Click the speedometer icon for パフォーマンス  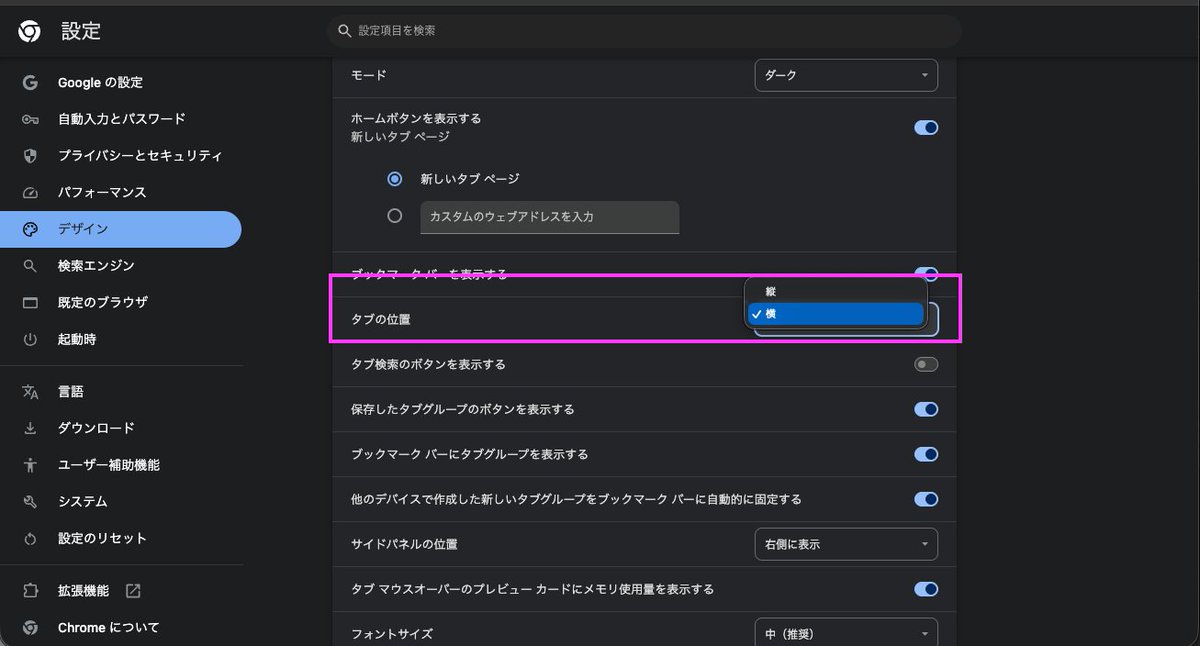pos(30,192)
